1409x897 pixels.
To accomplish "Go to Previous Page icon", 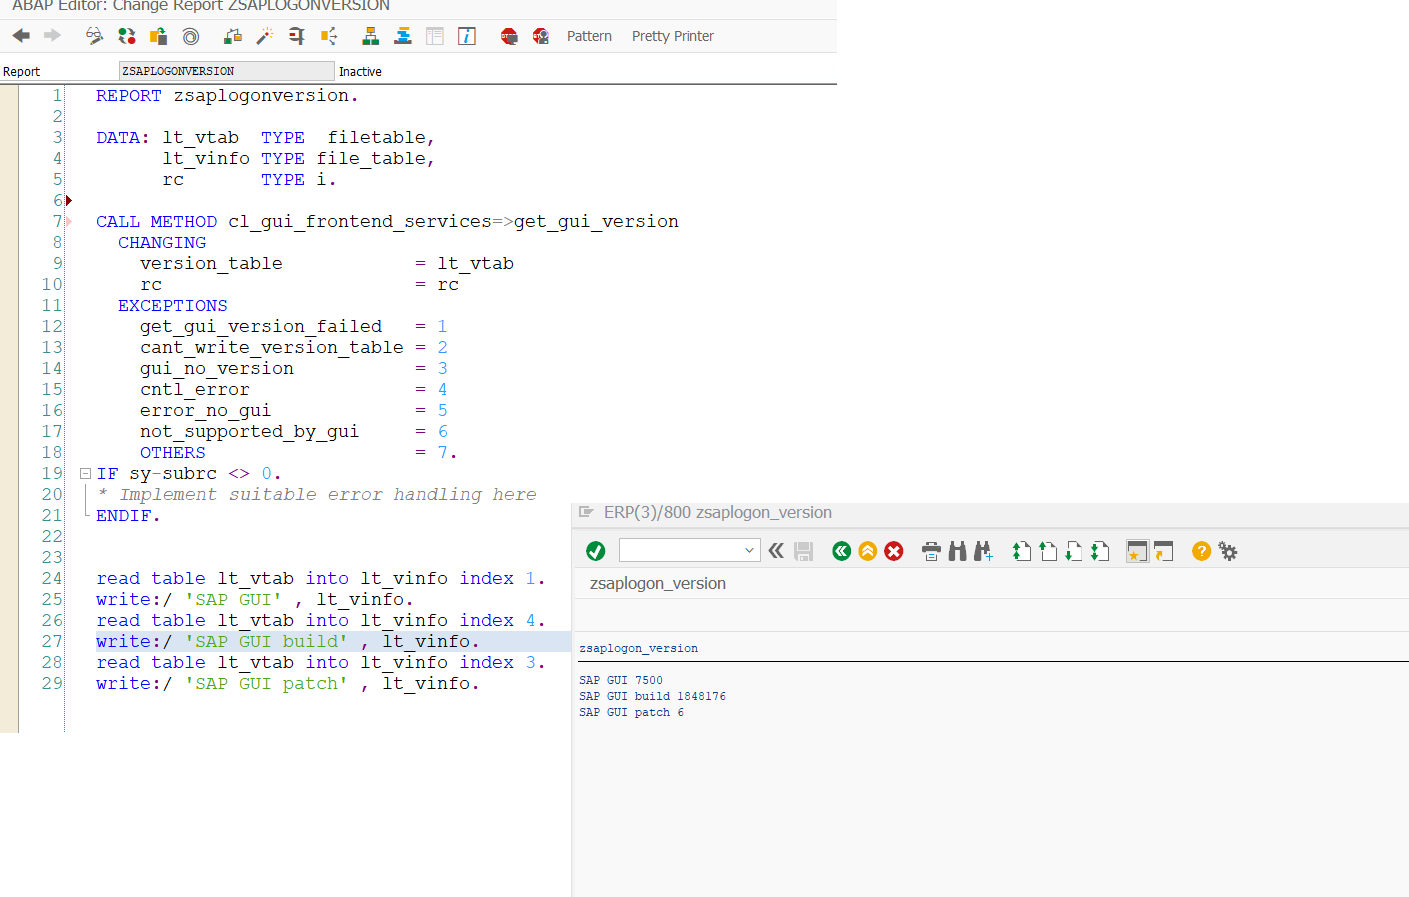I will click(1047, 551).
